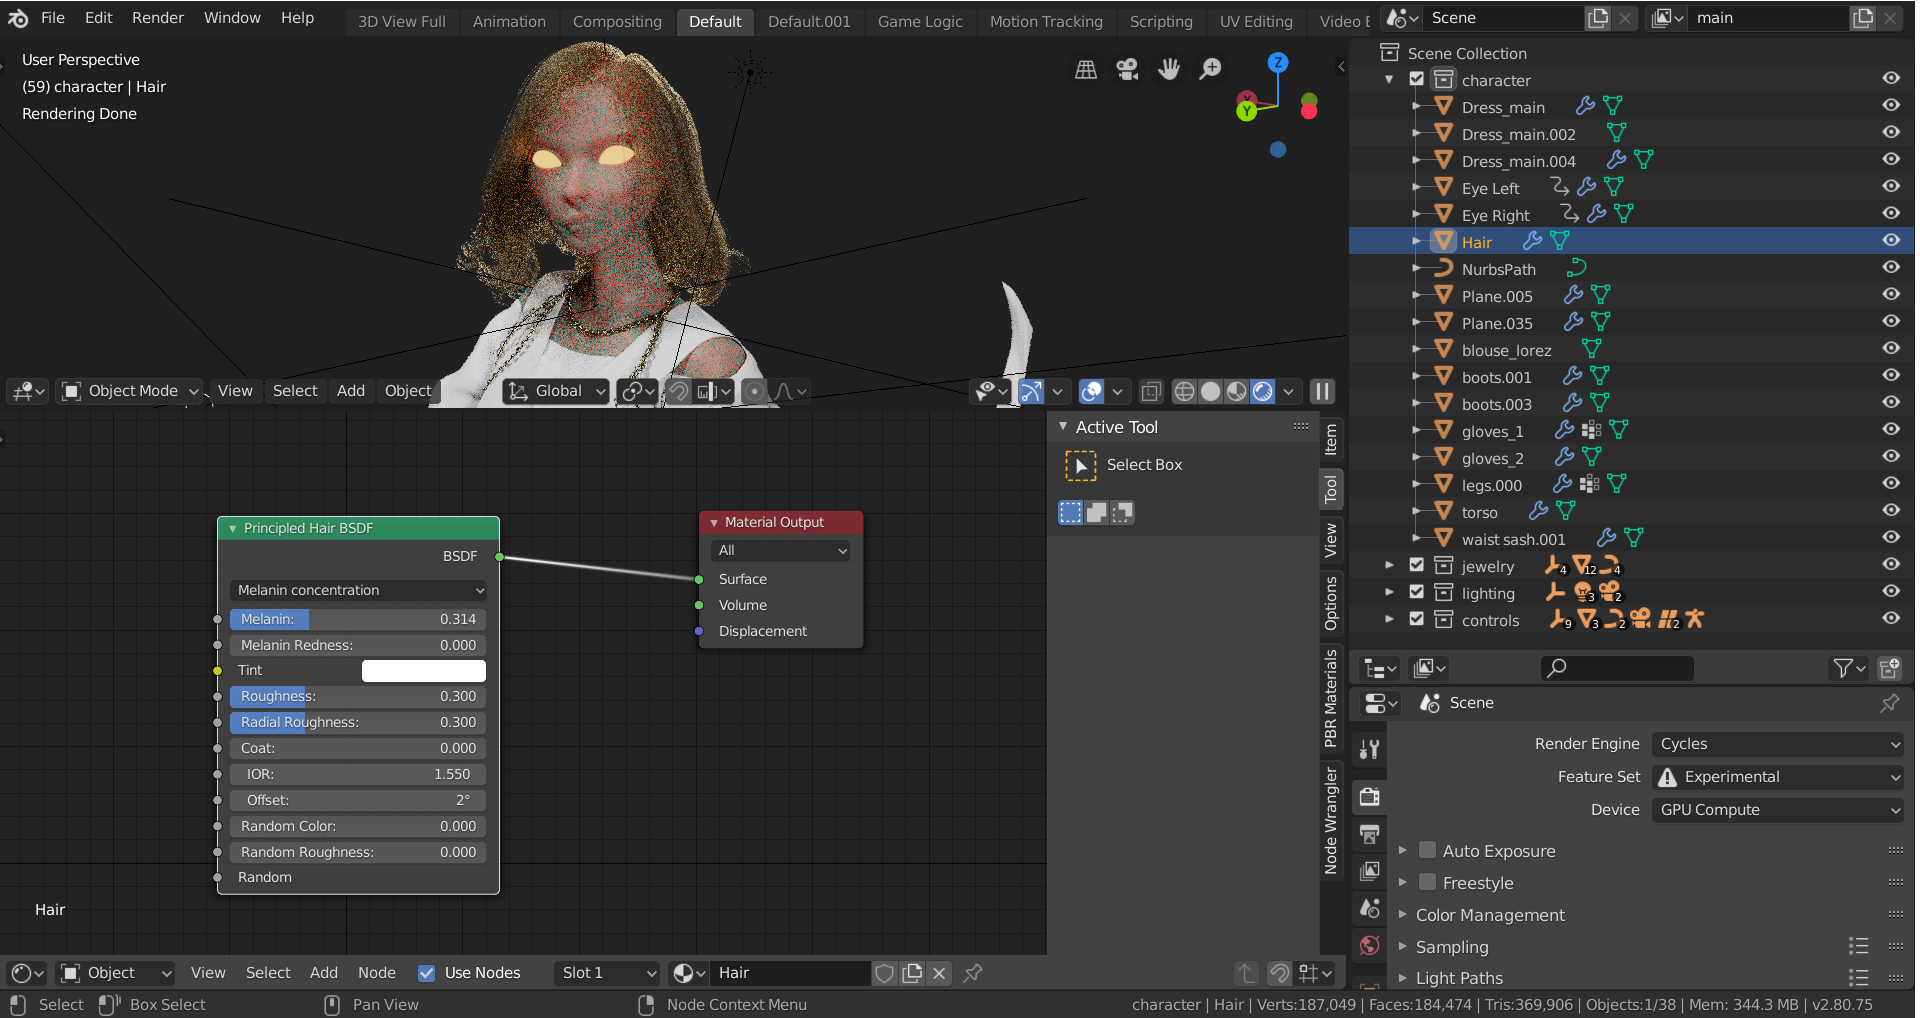Select rendered viewport shading mode icon
Viewport: 1920px width, 1018px height.
click(1264, 391)
